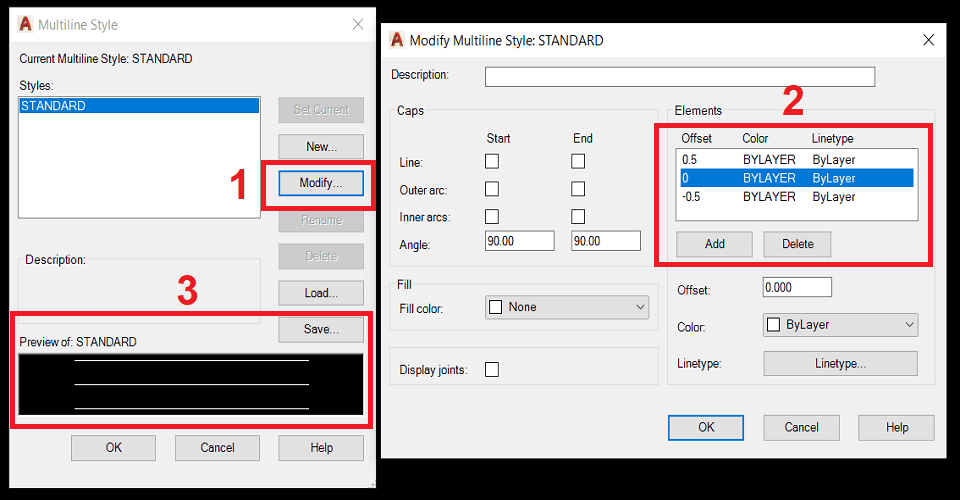Viewport: 960px width, 500px height.
Task: Click Cancel in Multiline Style dialog
Action: point(217,448)
